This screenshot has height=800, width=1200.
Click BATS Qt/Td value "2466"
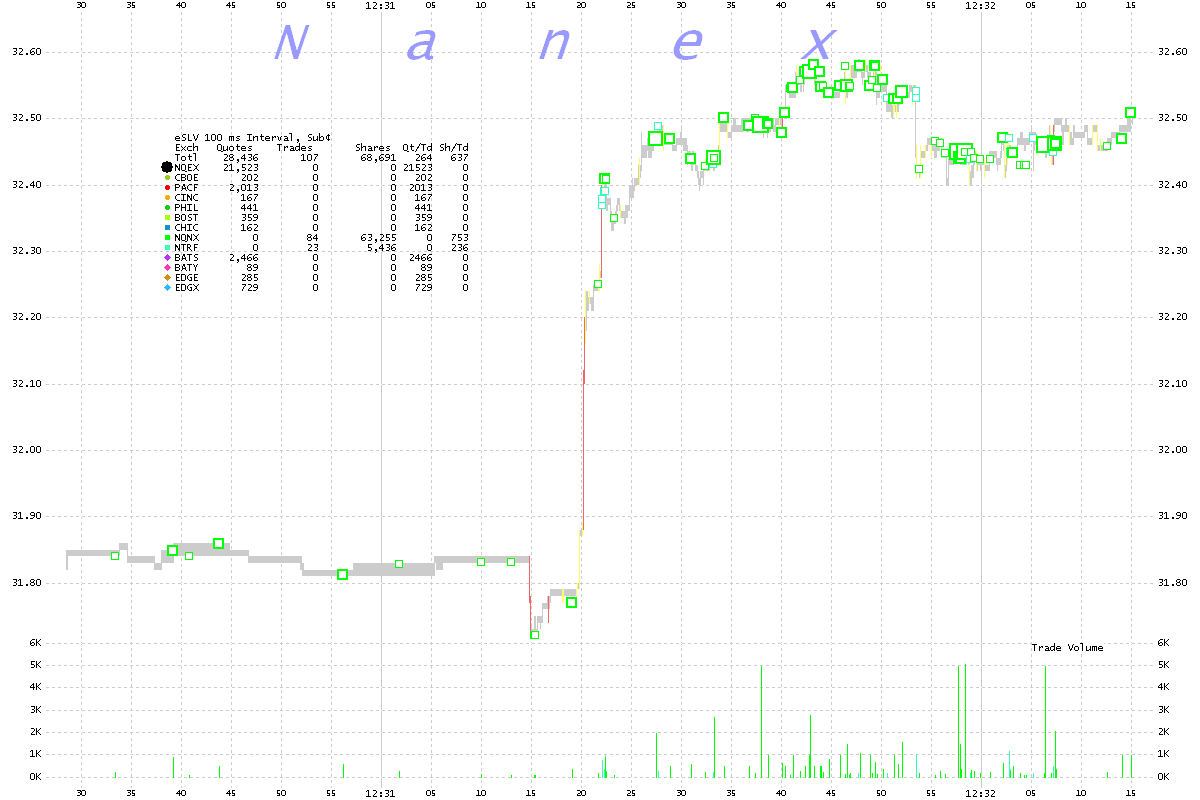(421, 258)
